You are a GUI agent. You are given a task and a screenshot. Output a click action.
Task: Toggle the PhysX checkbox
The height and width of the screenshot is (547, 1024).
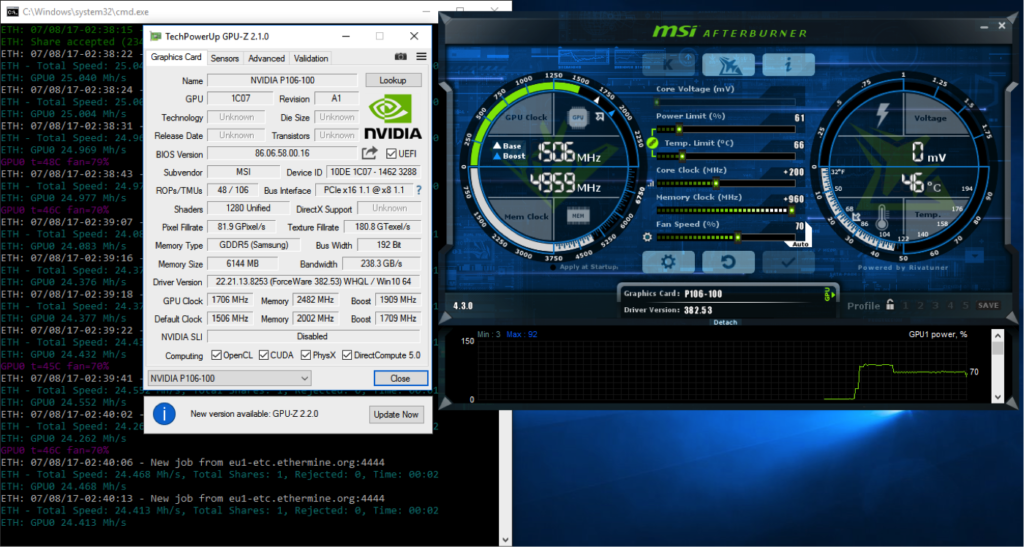click(x=306, y=355)
